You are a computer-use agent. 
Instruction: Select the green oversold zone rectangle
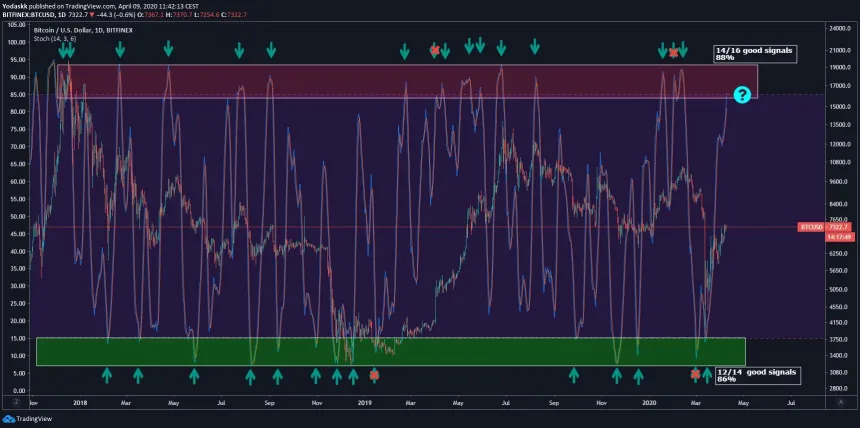click(391, 351)
